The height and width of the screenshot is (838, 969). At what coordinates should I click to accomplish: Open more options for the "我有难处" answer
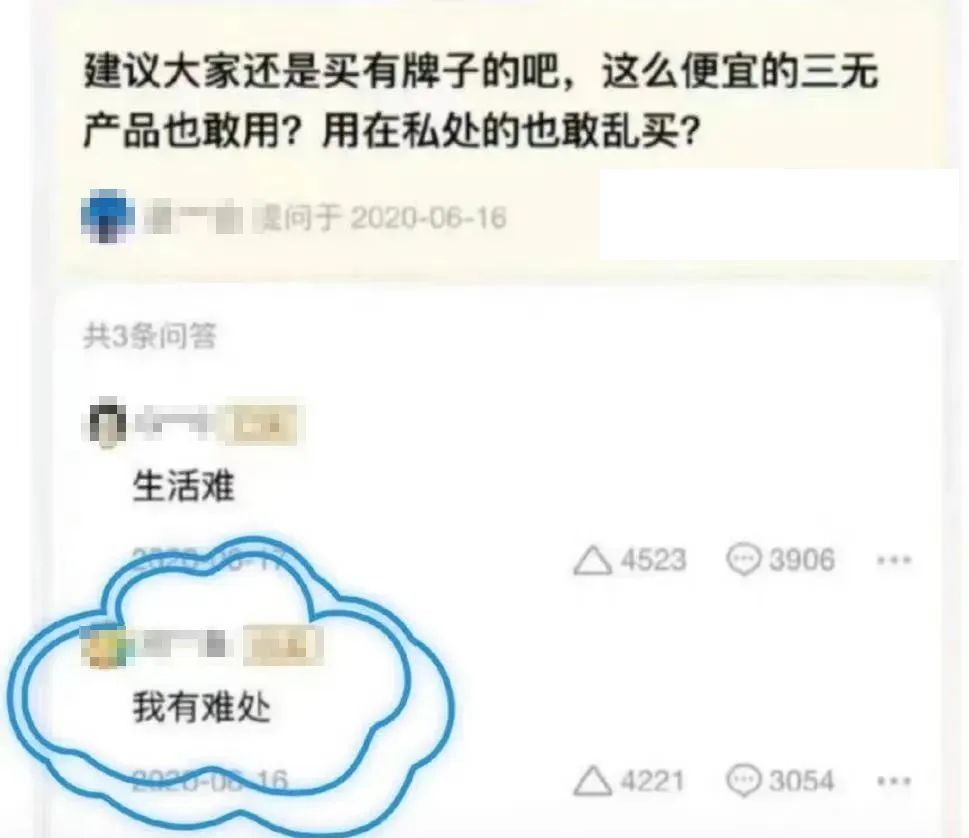(894, 781)
